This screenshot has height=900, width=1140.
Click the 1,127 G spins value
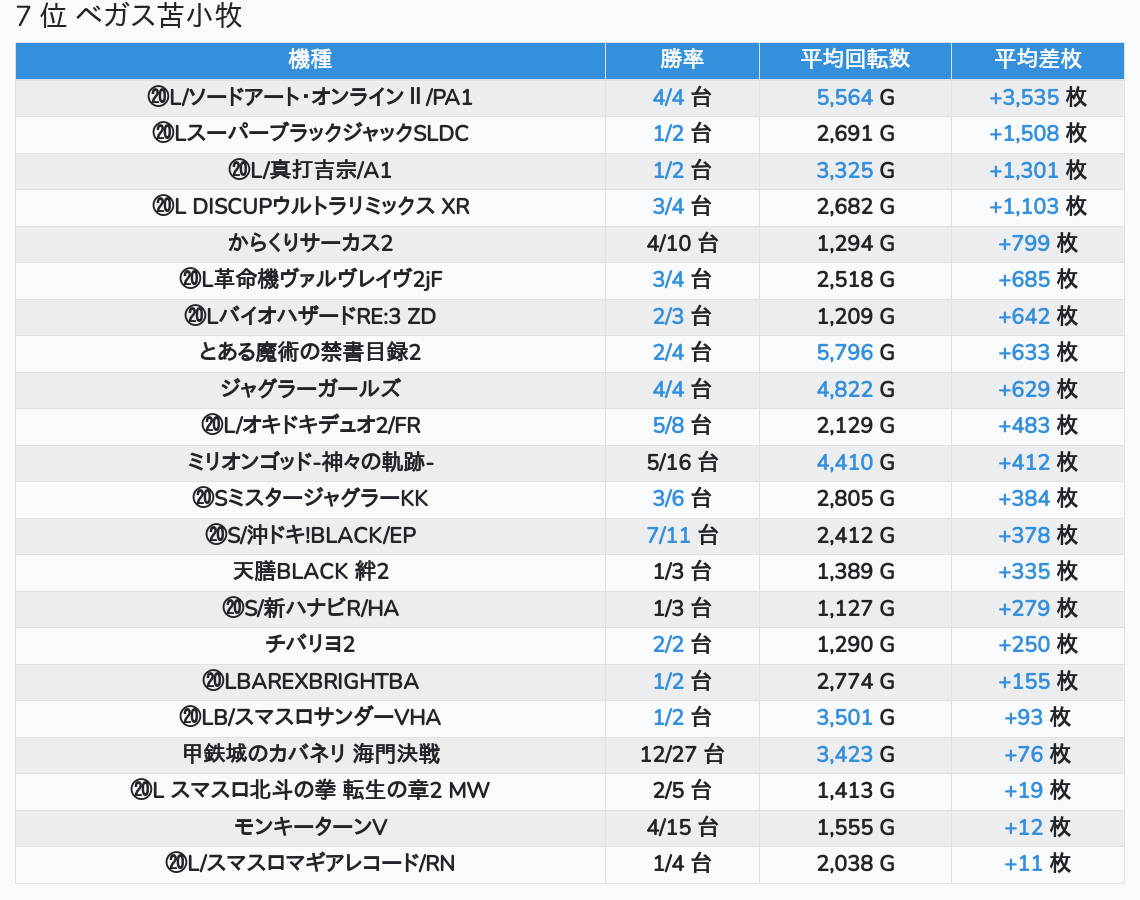(855, 608)
